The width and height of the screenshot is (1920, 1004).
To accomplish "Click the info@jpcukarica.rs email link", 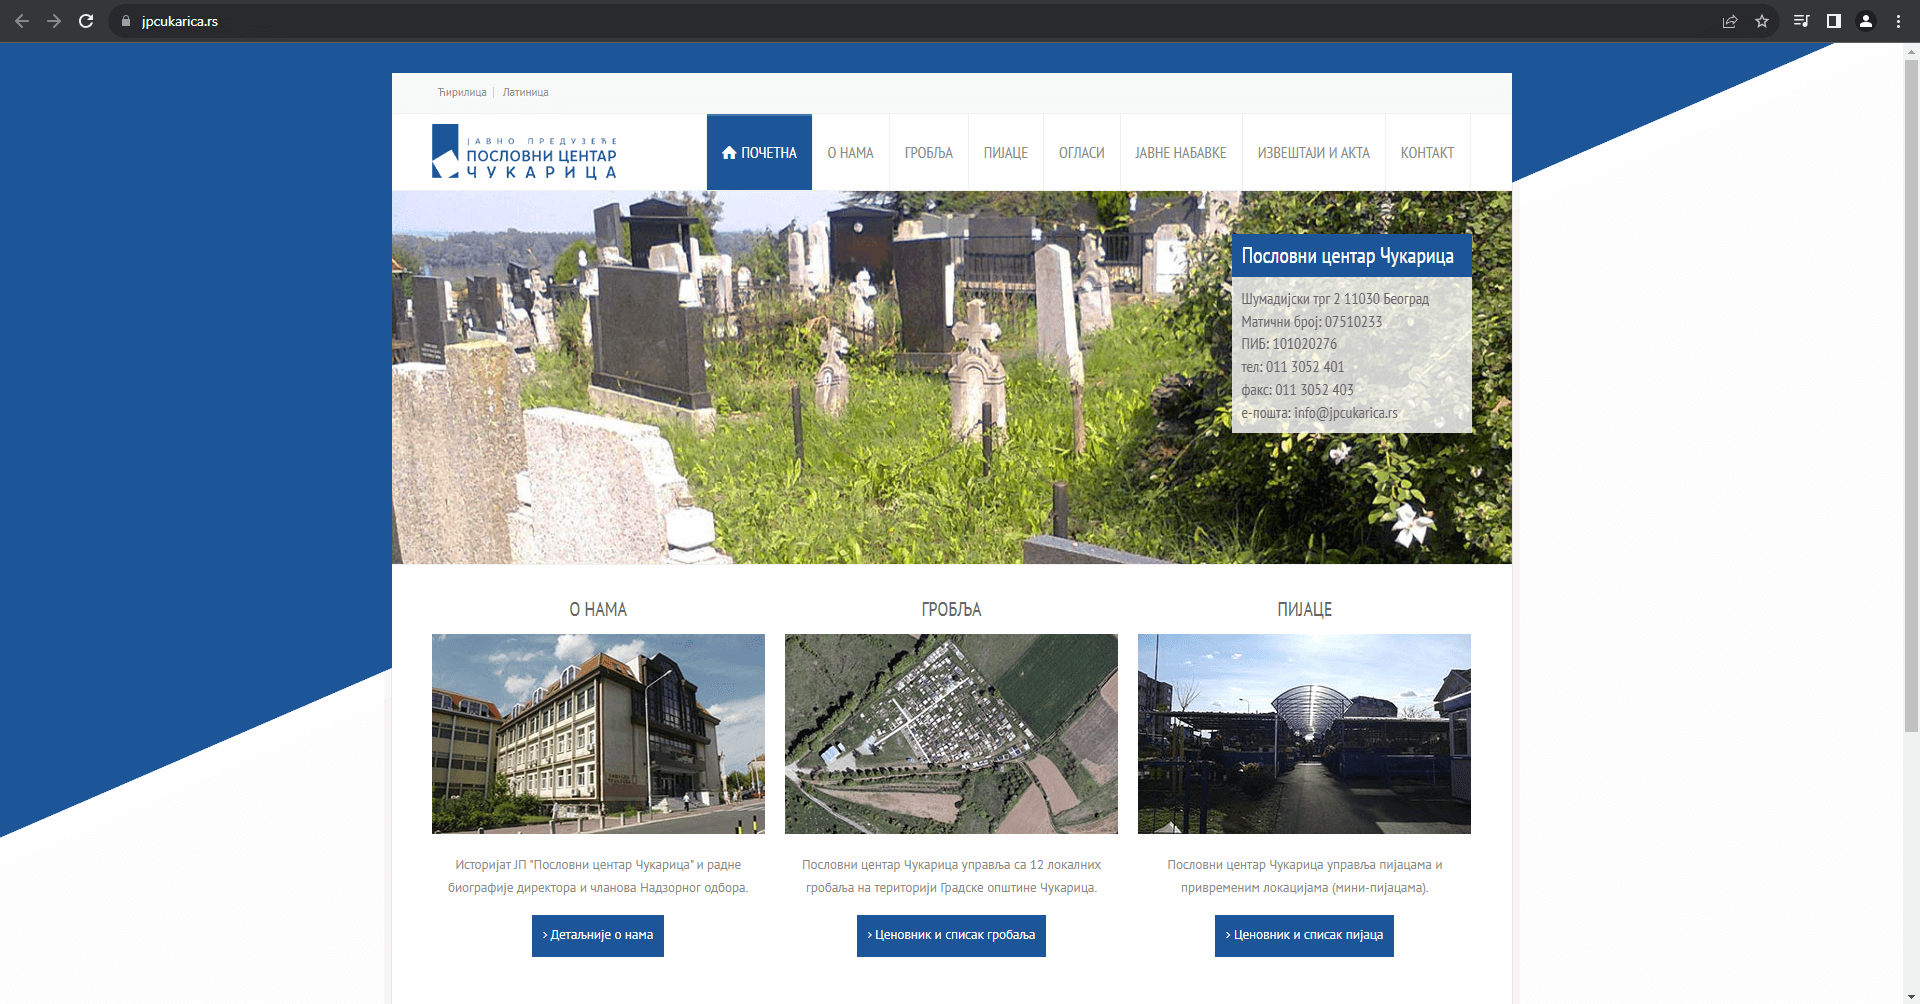I will click(1345, 413).
